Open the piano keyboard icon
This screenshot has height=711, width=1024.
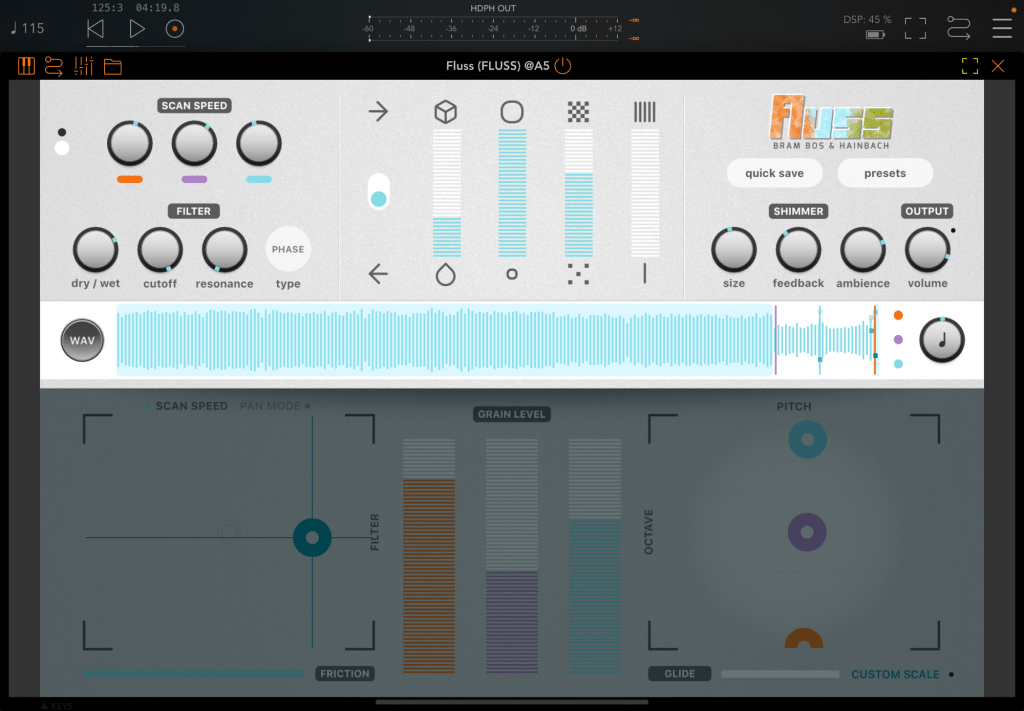tap(27, 67)
